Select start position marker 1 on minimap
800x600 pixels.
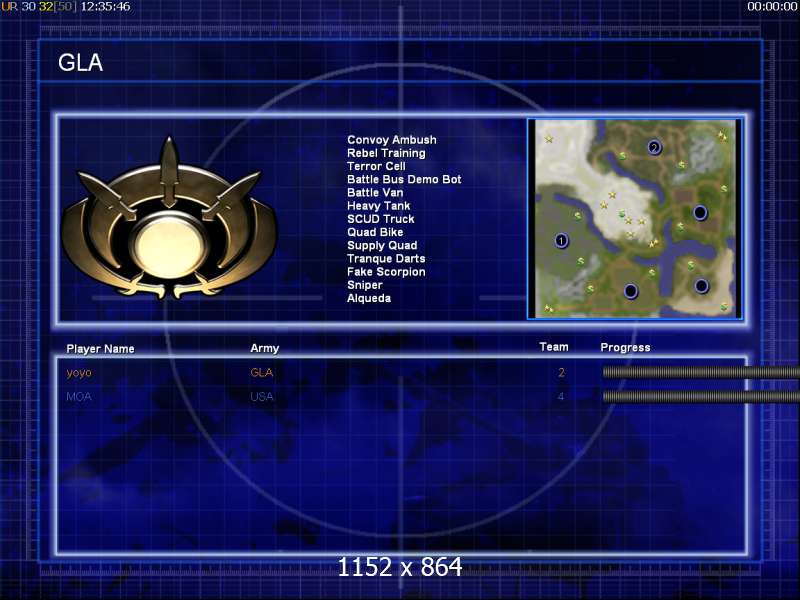[x=561, y=240]
